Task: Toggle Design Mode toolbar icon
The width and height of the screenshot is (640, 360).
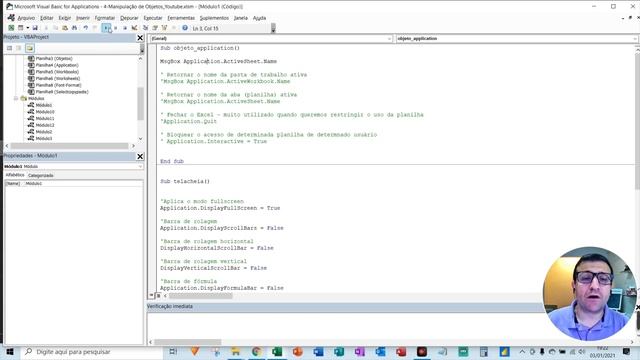Action: [134, 28]
